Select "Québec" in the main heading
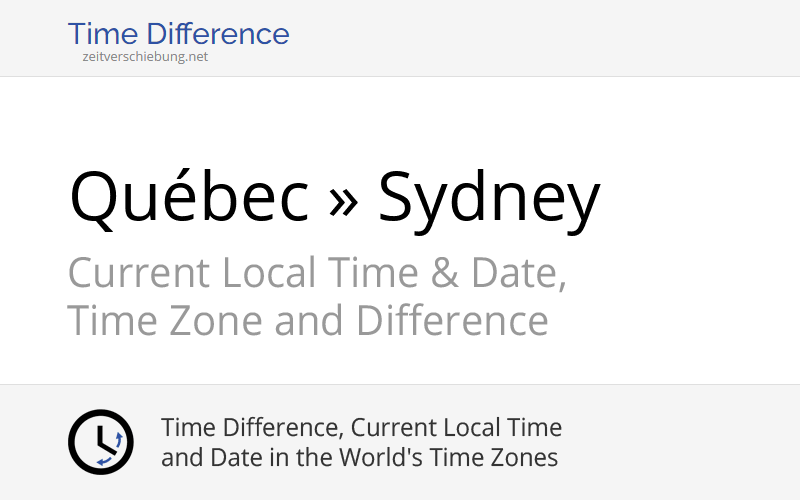This screenshot has width=800, height=500. coord(189,197)
